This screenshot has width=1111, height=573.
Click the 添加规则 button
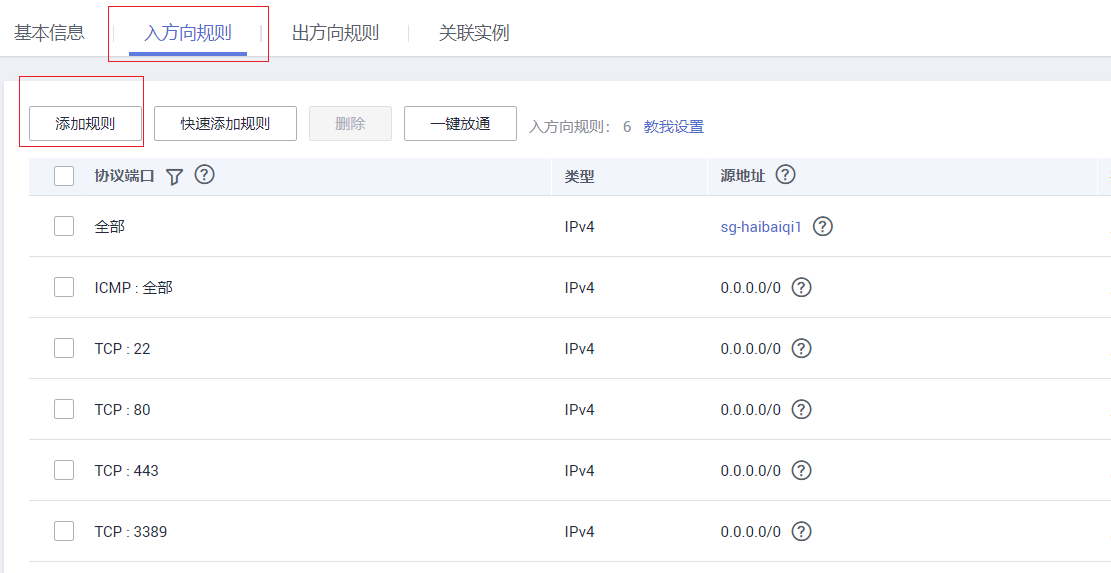(x=85, y=123)
